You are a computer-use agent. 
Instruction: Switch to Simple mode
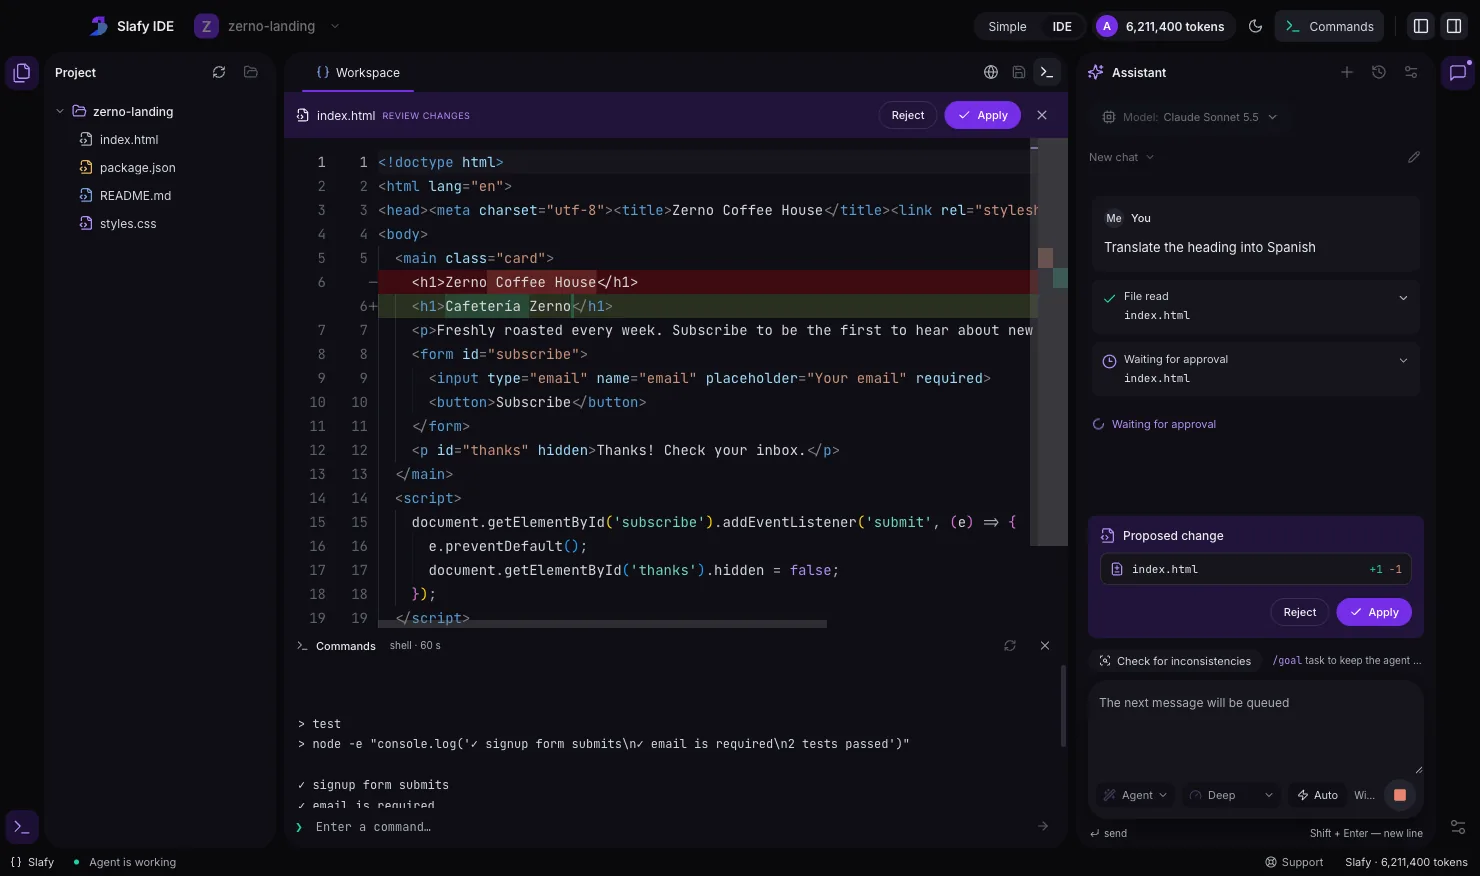pos(1007,27)
